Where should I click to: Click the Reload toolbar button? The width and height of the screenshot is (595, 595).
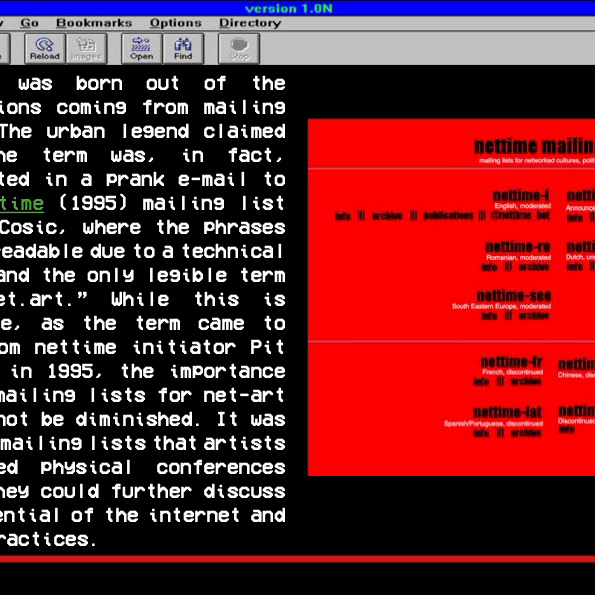click(x=45, y=48)
